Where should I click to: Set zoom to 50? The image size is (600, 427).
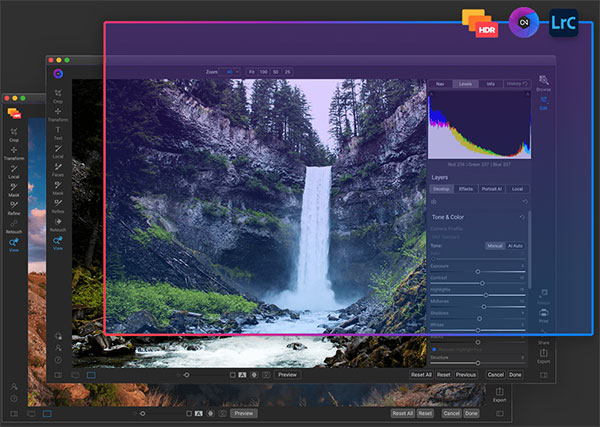(x=276, y=72)
